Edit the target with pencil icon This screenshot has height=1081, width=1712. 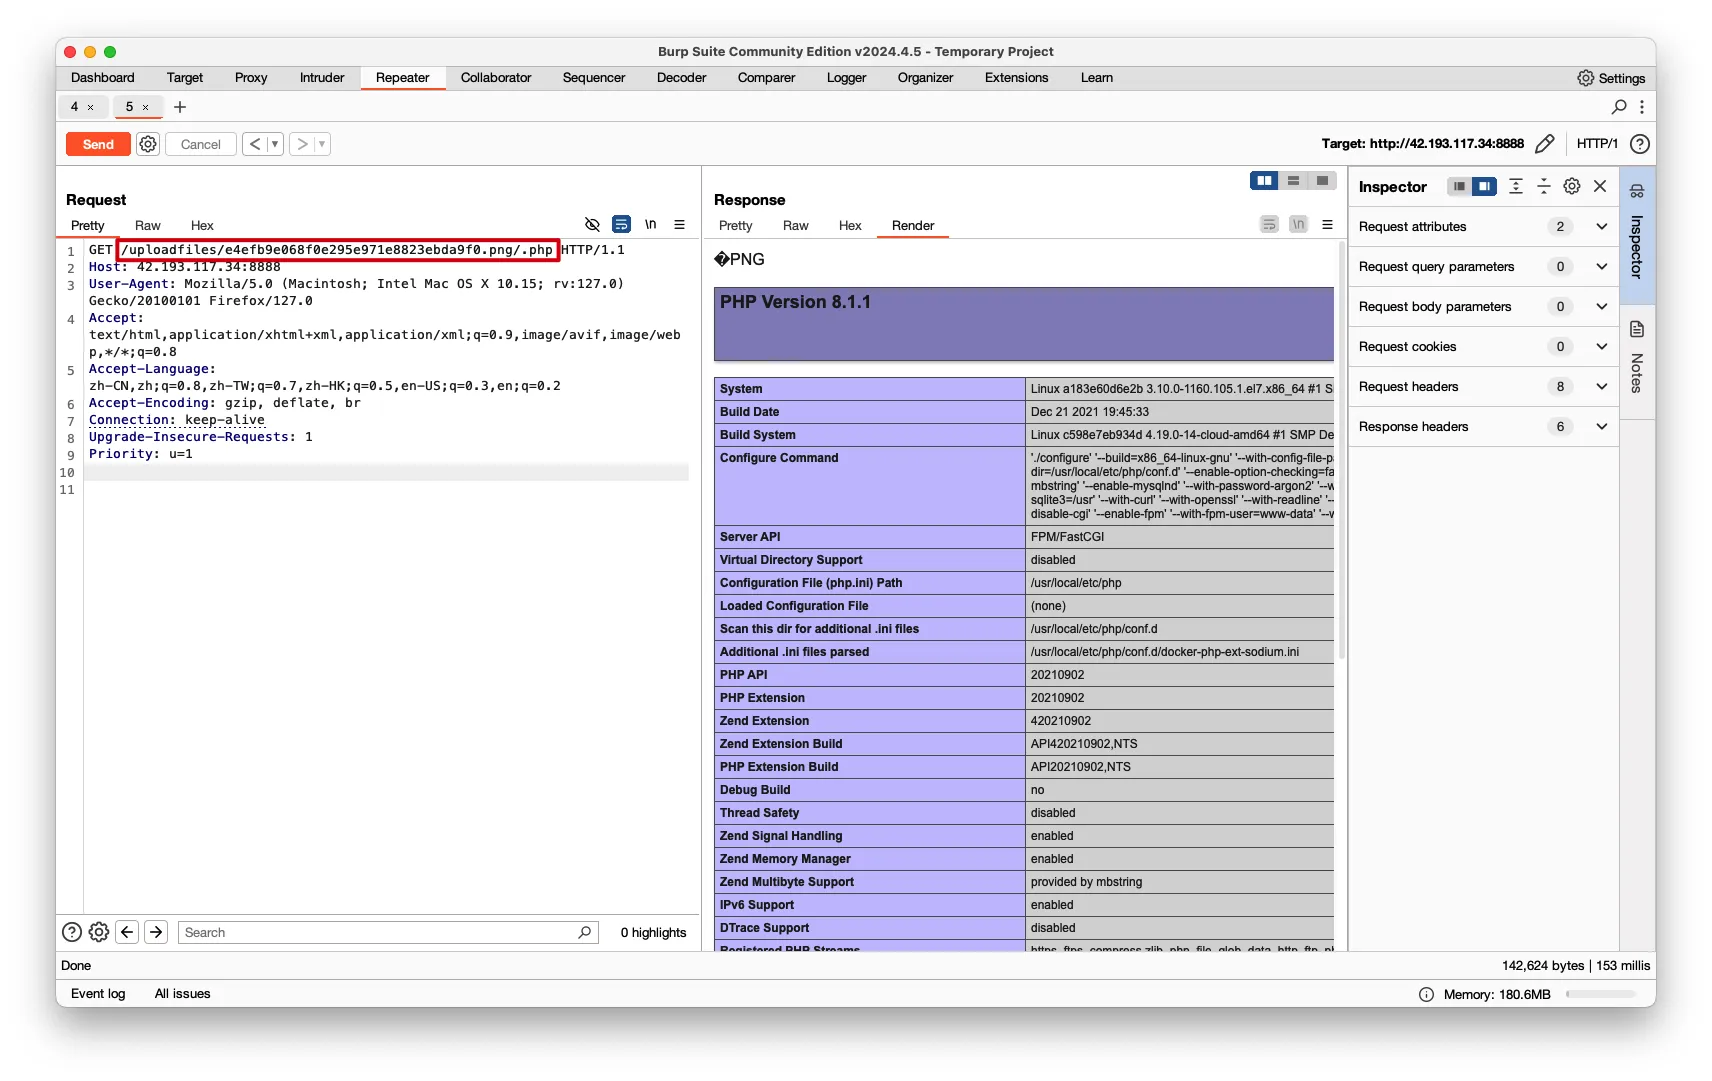tap(1544, 144)
